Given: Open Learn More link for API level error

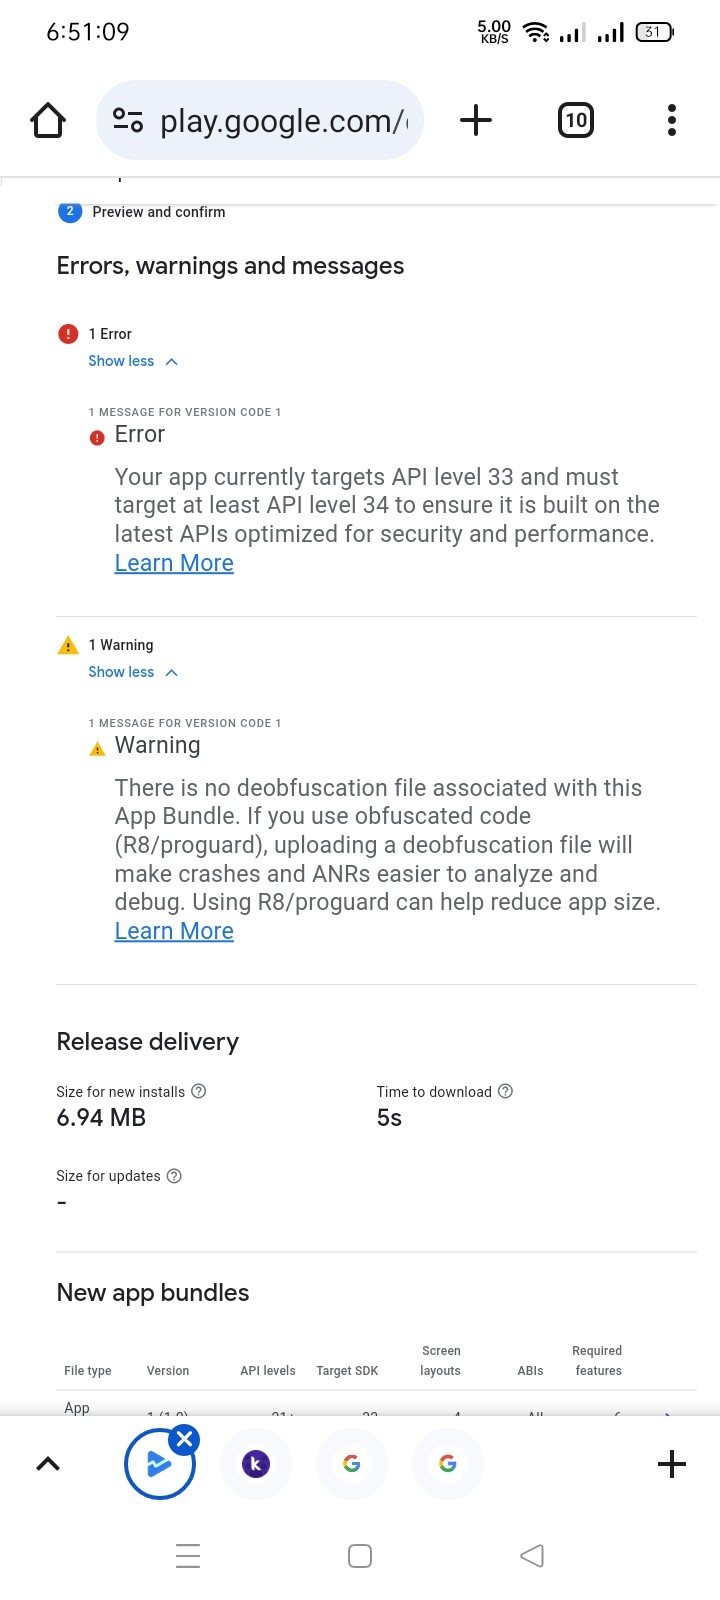Looking at the screenshot, I should pos(174,563).
